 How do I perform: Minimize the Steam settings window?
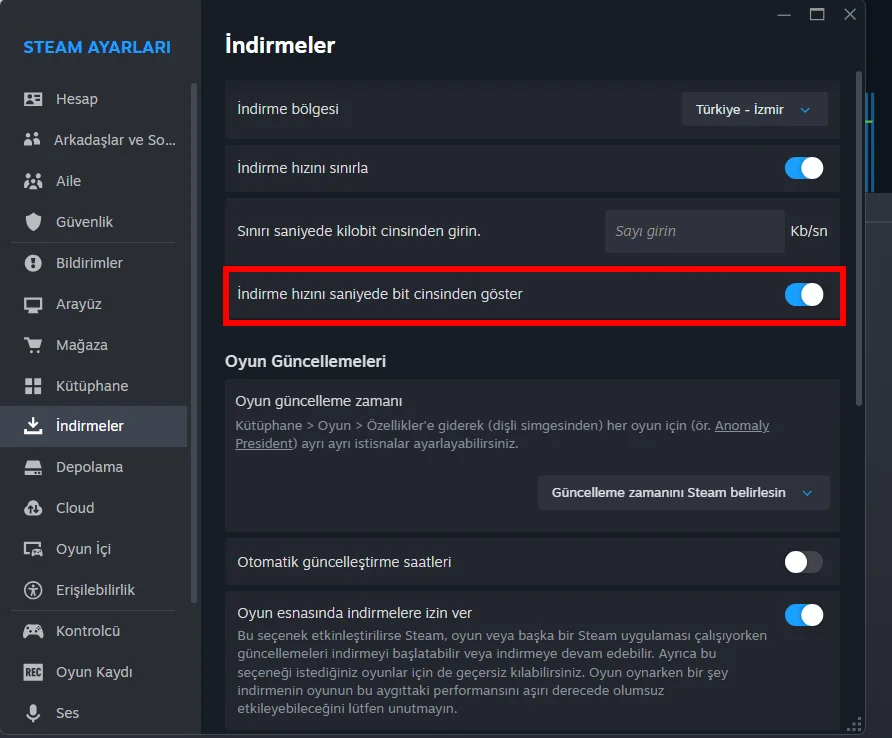[x=784, y=14]
